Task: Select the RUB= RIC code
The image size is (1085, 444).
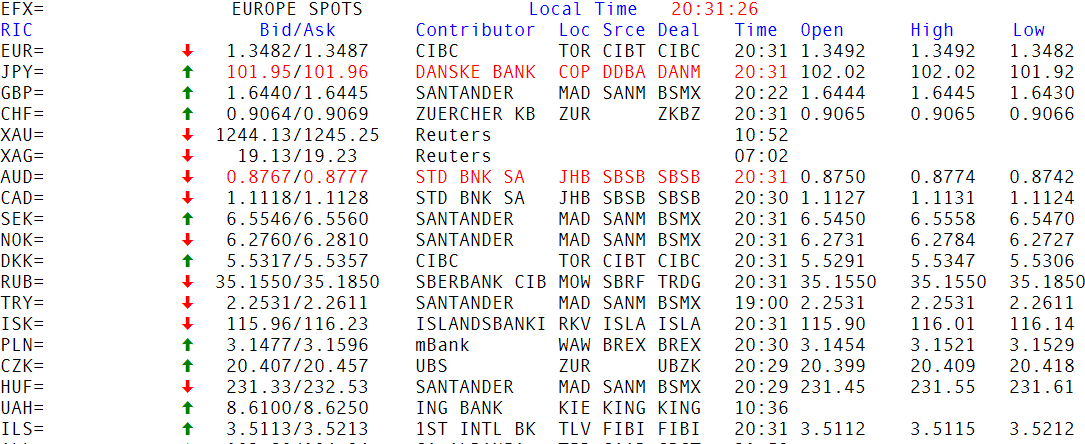Action: pos(22,282)
